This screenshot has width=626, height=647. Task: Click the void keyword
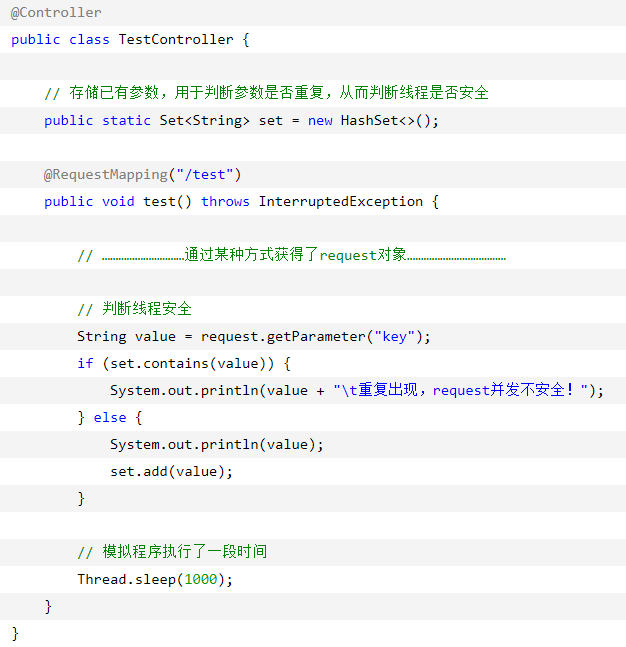click(x=118, y=202)
